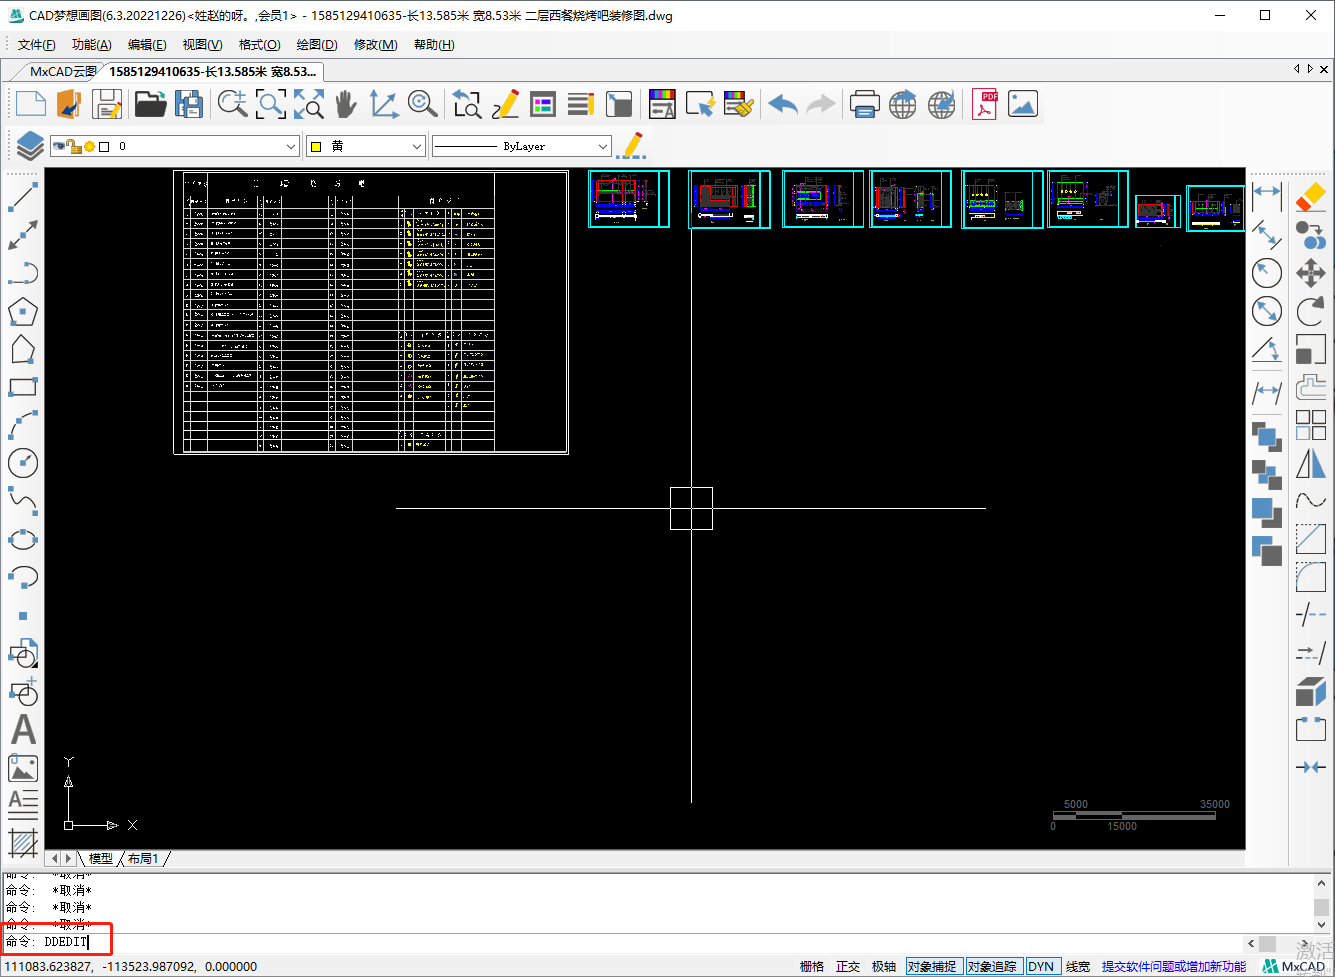Open the 功能(A) menu
The image size is (1335, 977).
pyautogui.click(x=92, y=45)
